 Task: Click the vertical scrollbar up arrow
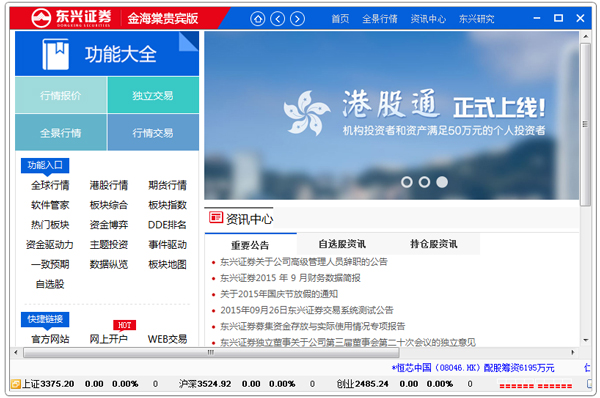click(585, 36)
